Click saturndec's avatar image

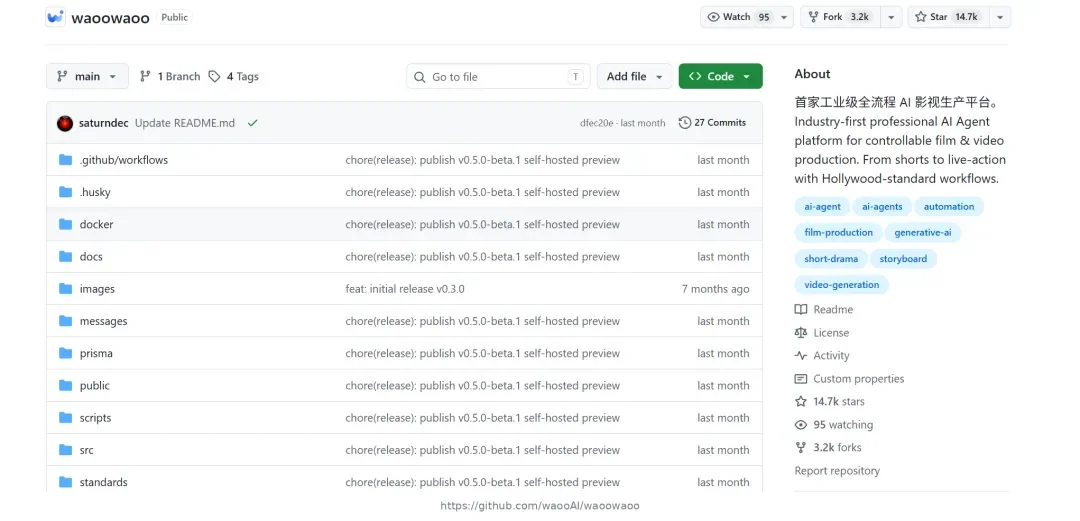[65, 123]
